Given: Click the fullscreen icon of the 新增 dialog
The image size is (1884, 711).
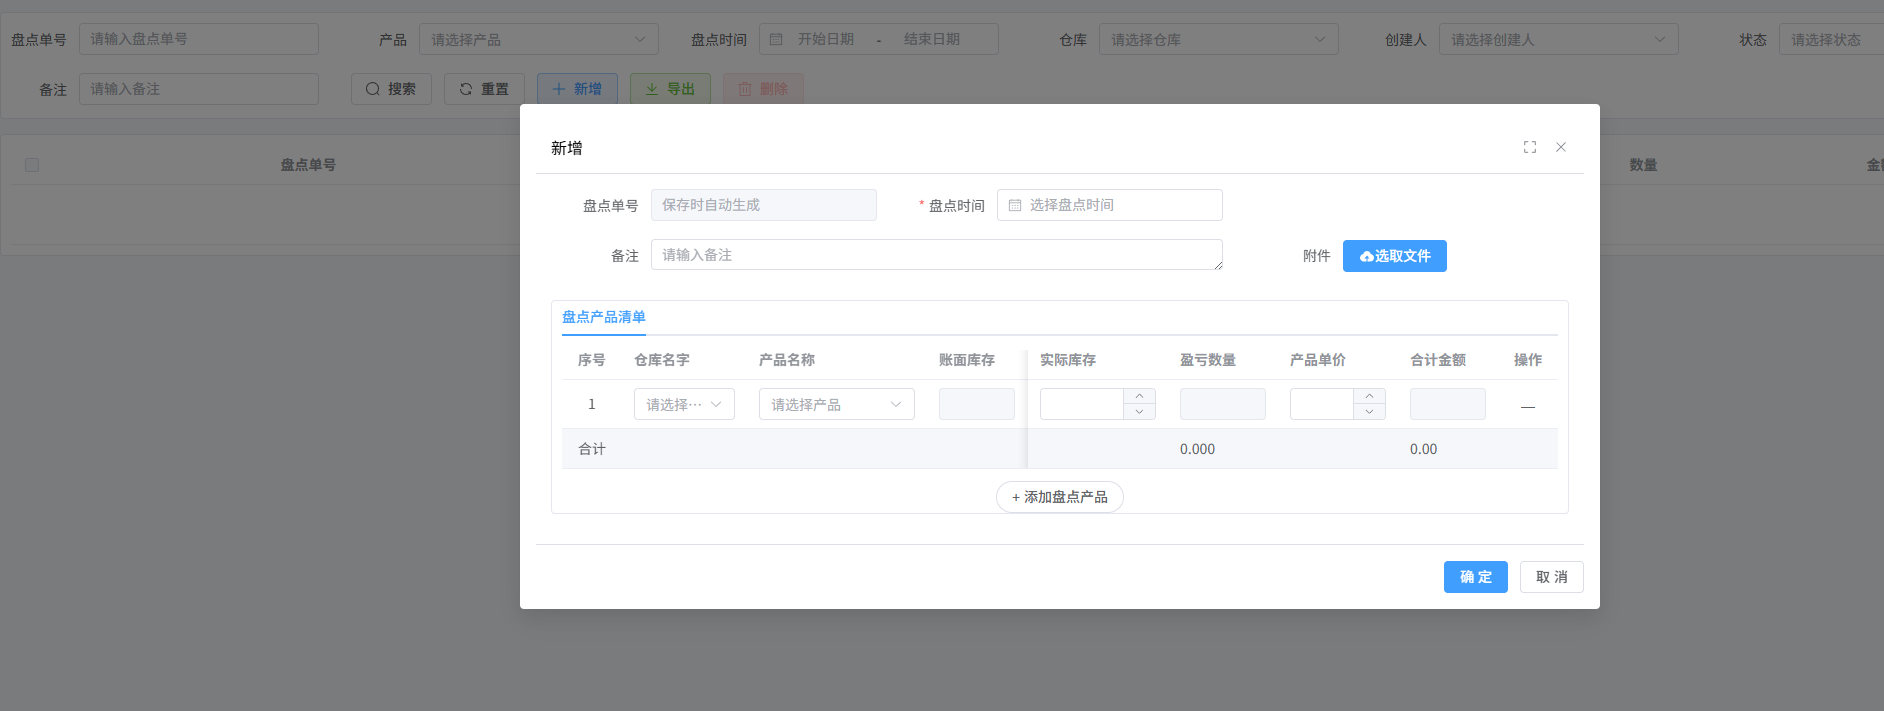Looking at the screenshot, I should [1530, 147].
